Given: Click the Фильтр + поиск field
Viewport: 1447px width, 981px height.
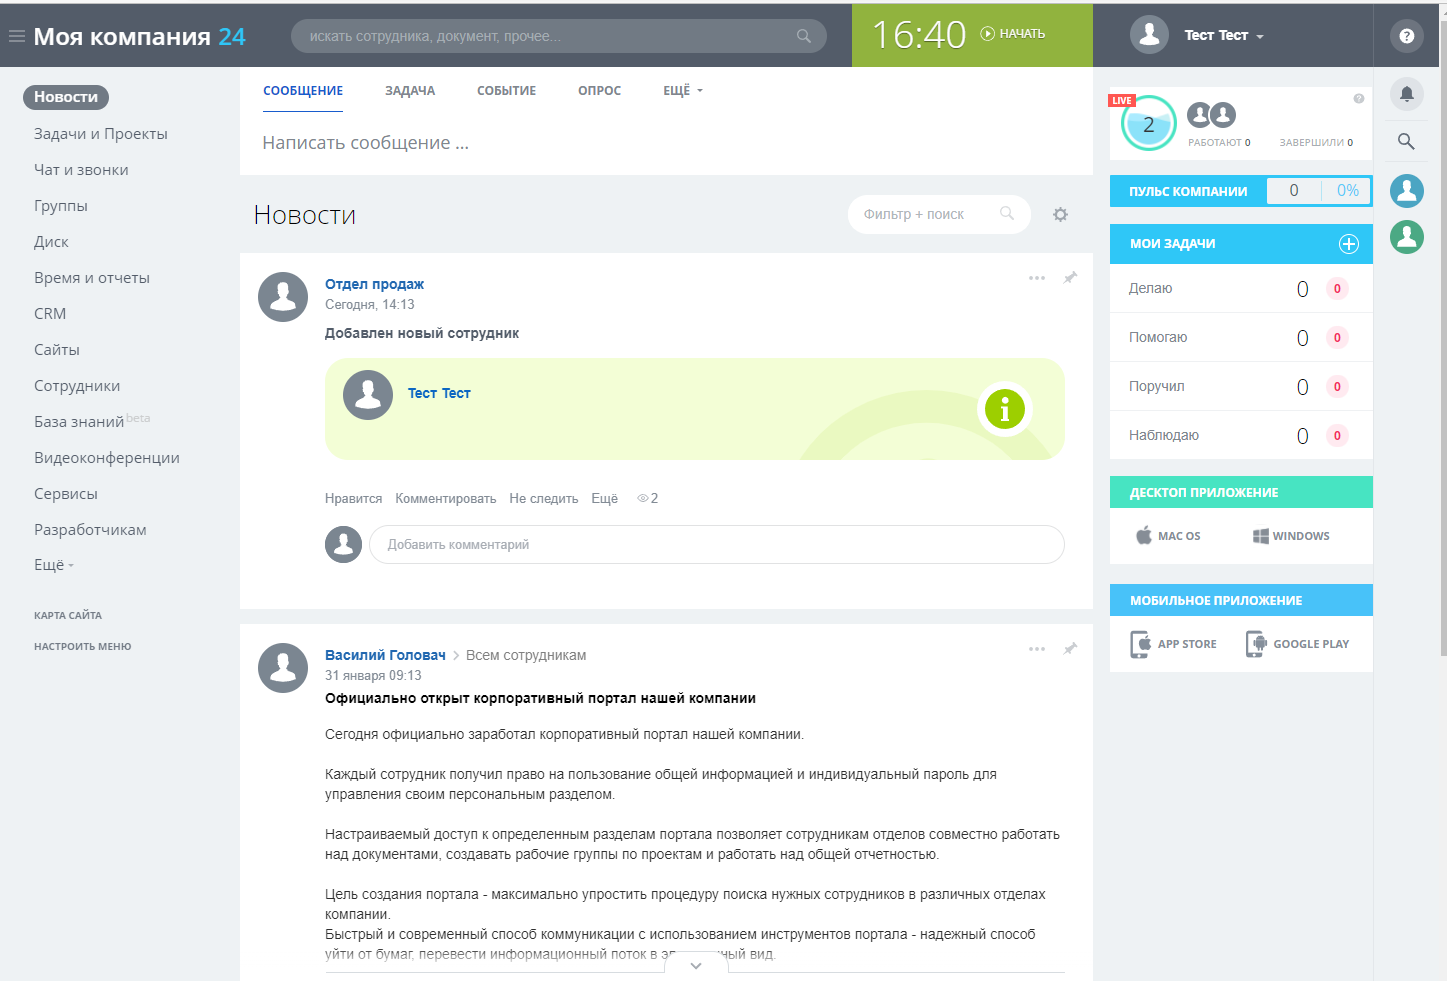Looking at the screenshot, I should (x=939, y=214).
